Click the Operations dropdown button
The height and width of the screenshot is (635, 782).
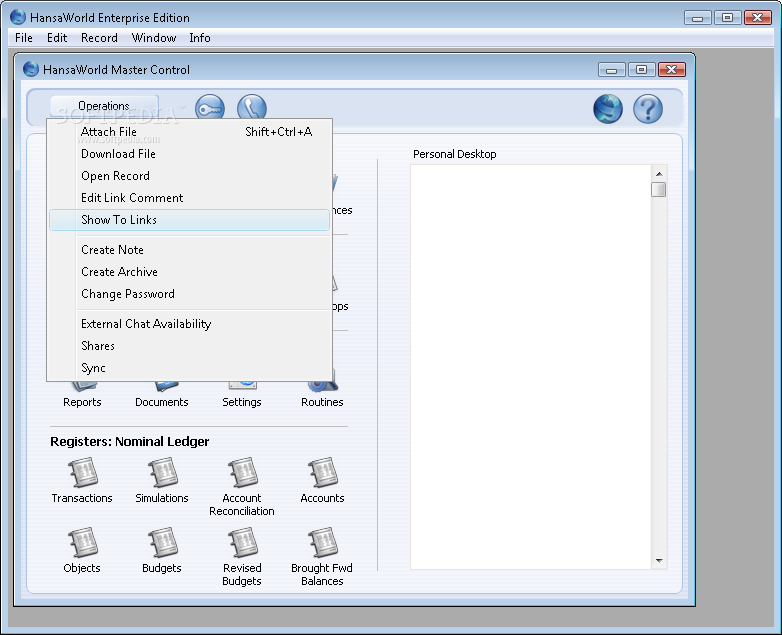point(104,106)
